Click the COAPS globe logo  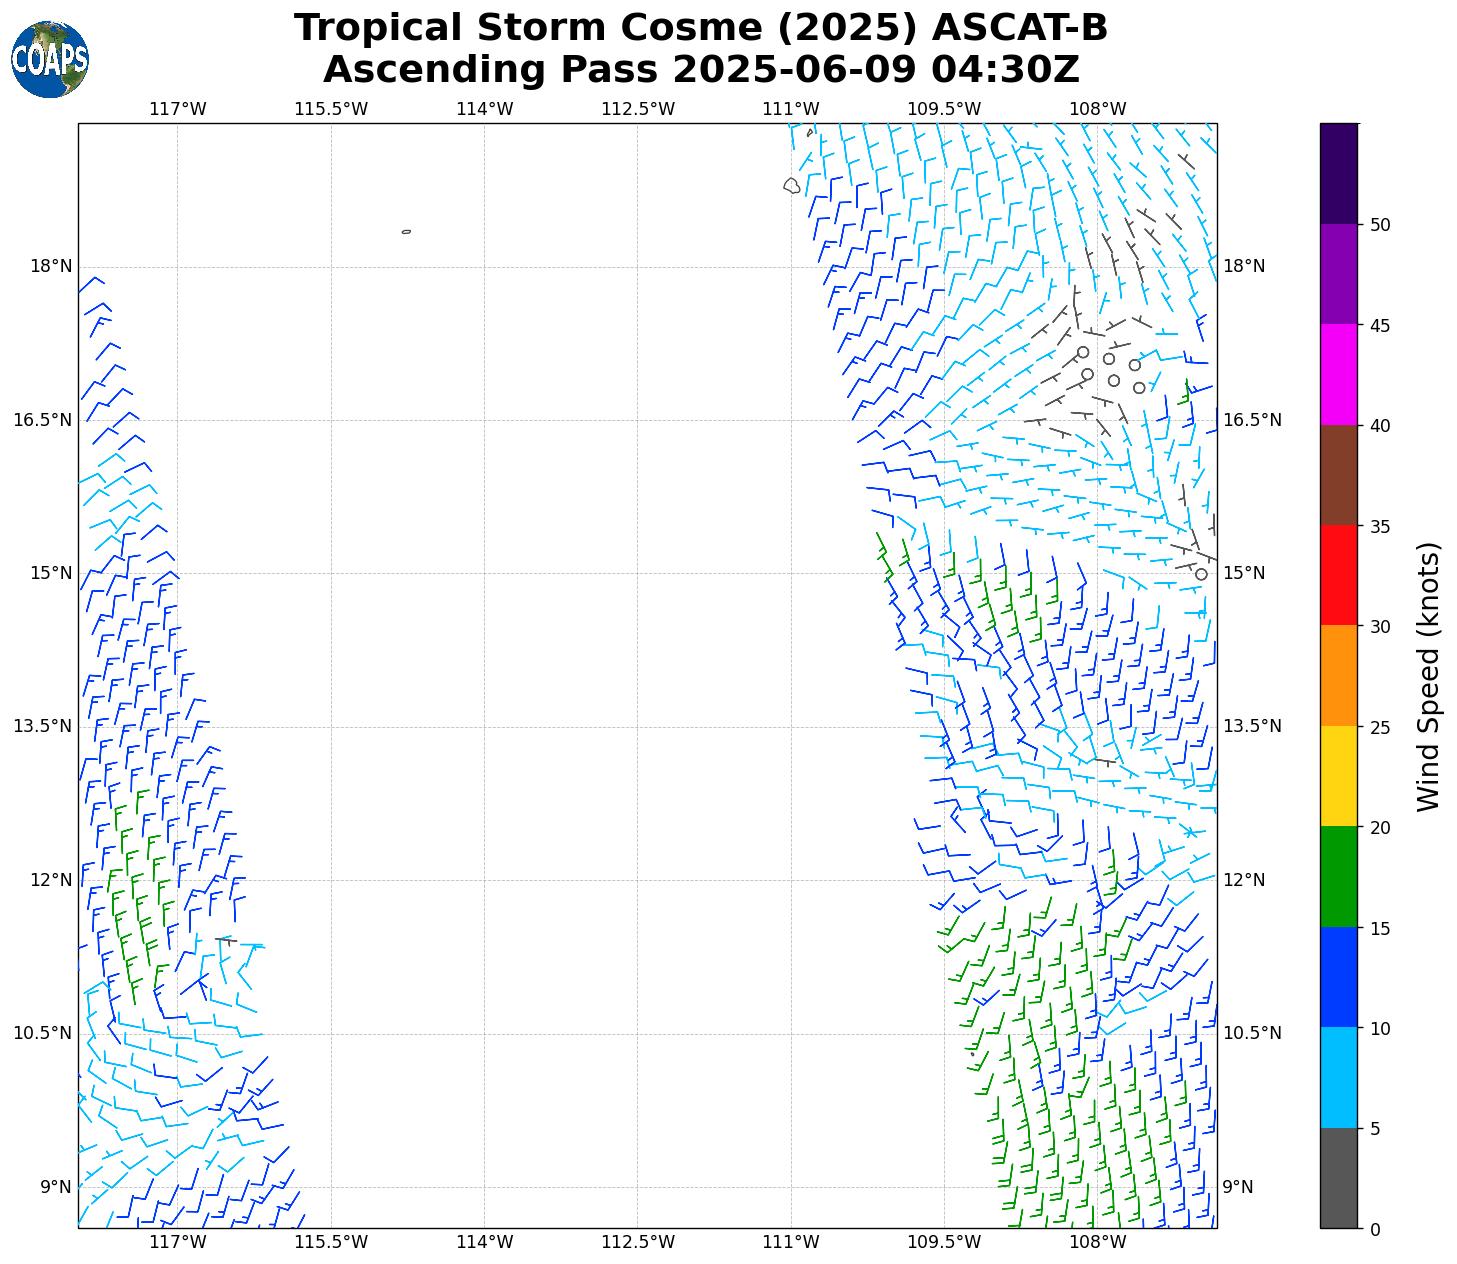click(x=50, y=59)
